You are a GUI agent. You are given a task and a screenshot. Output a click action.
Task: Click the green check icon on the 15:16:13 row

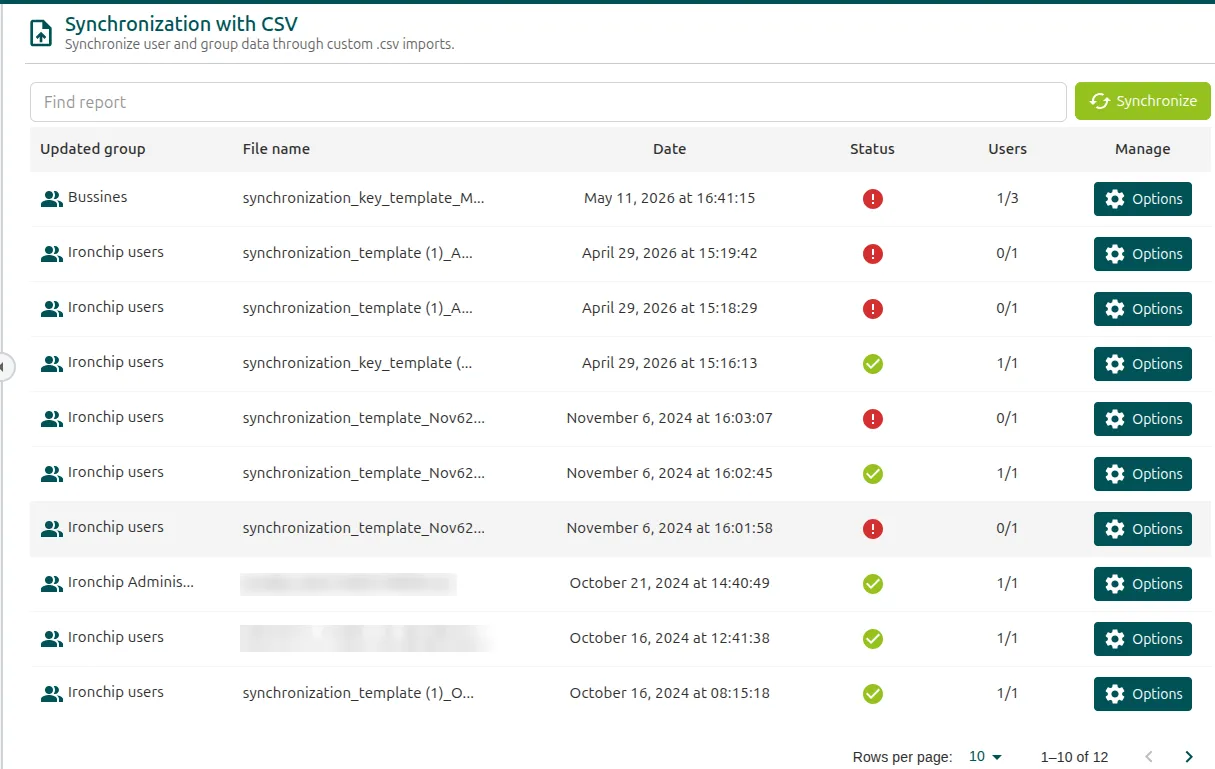pos(873,364)
